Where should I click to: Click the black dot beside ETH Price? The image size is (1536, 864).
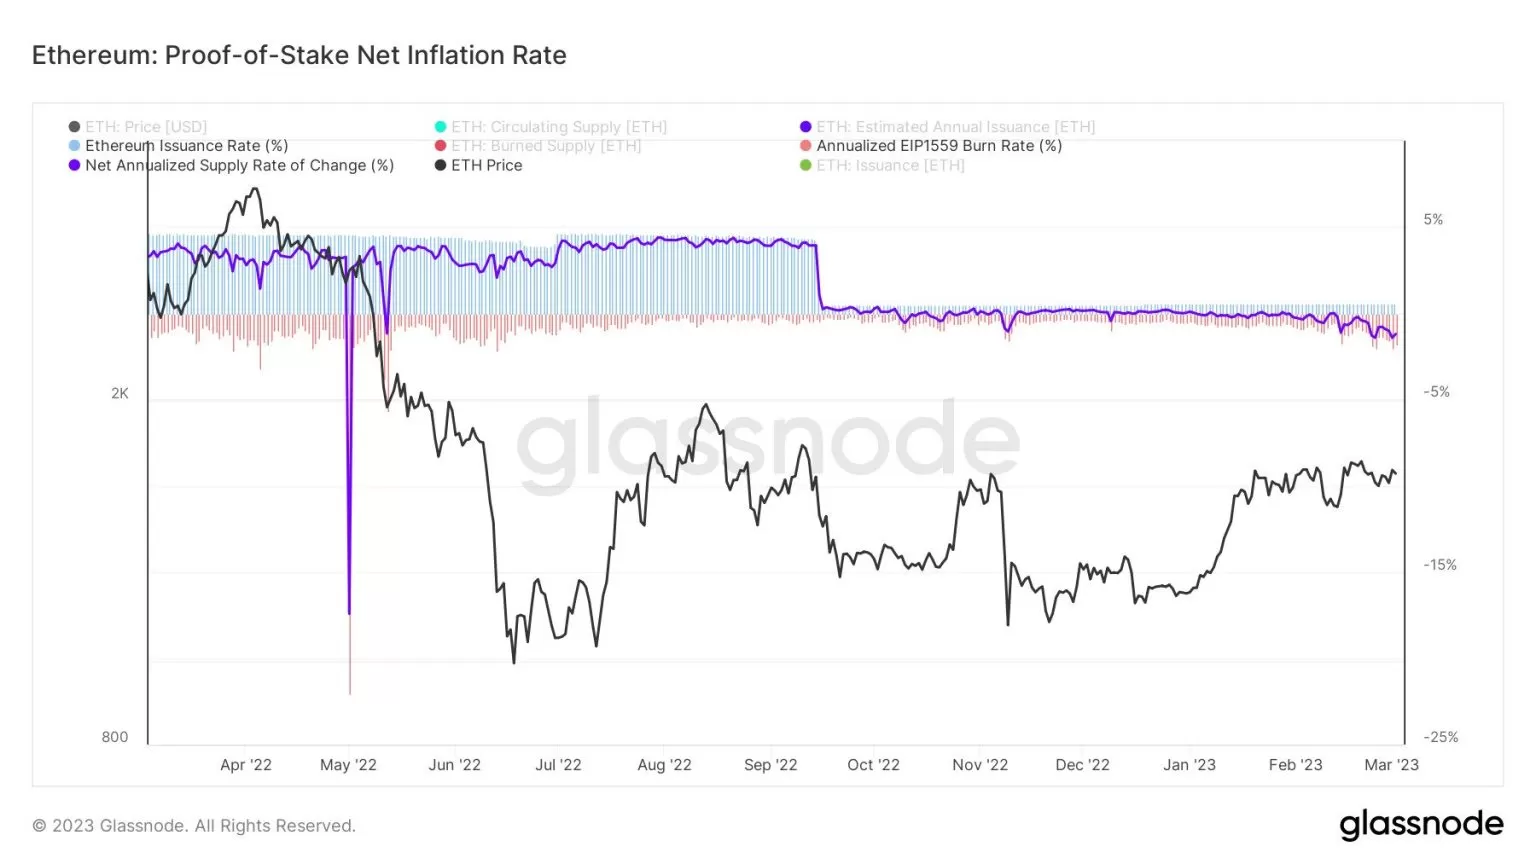(x=440, y=165)
